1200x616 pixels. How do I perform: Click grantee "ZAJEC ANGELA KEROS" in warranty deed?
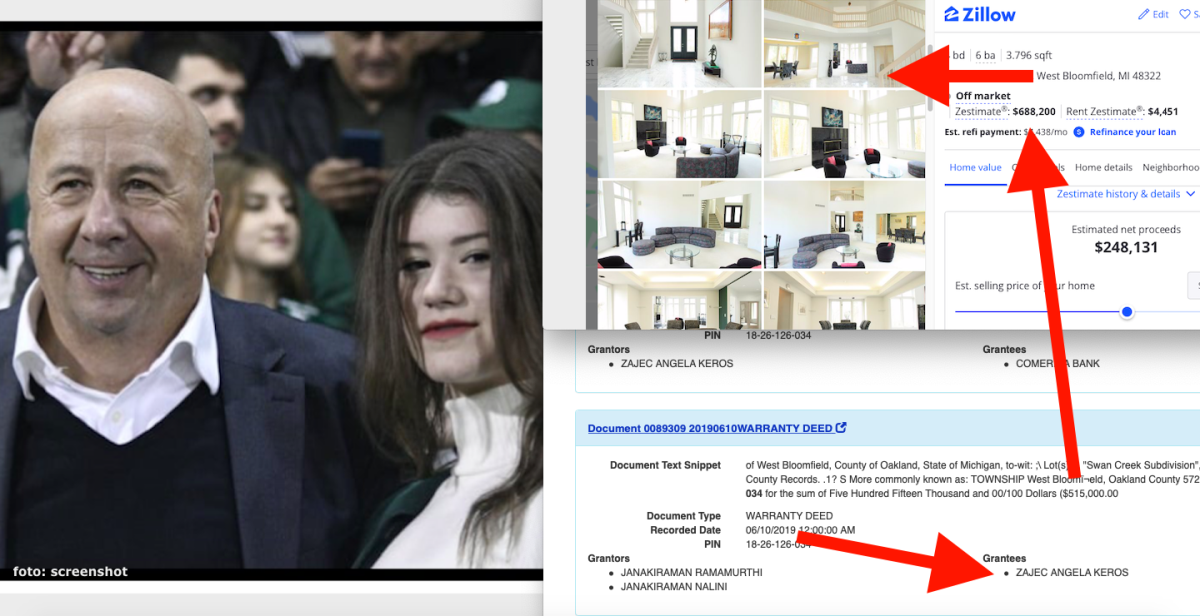[x=1072, y=573]
